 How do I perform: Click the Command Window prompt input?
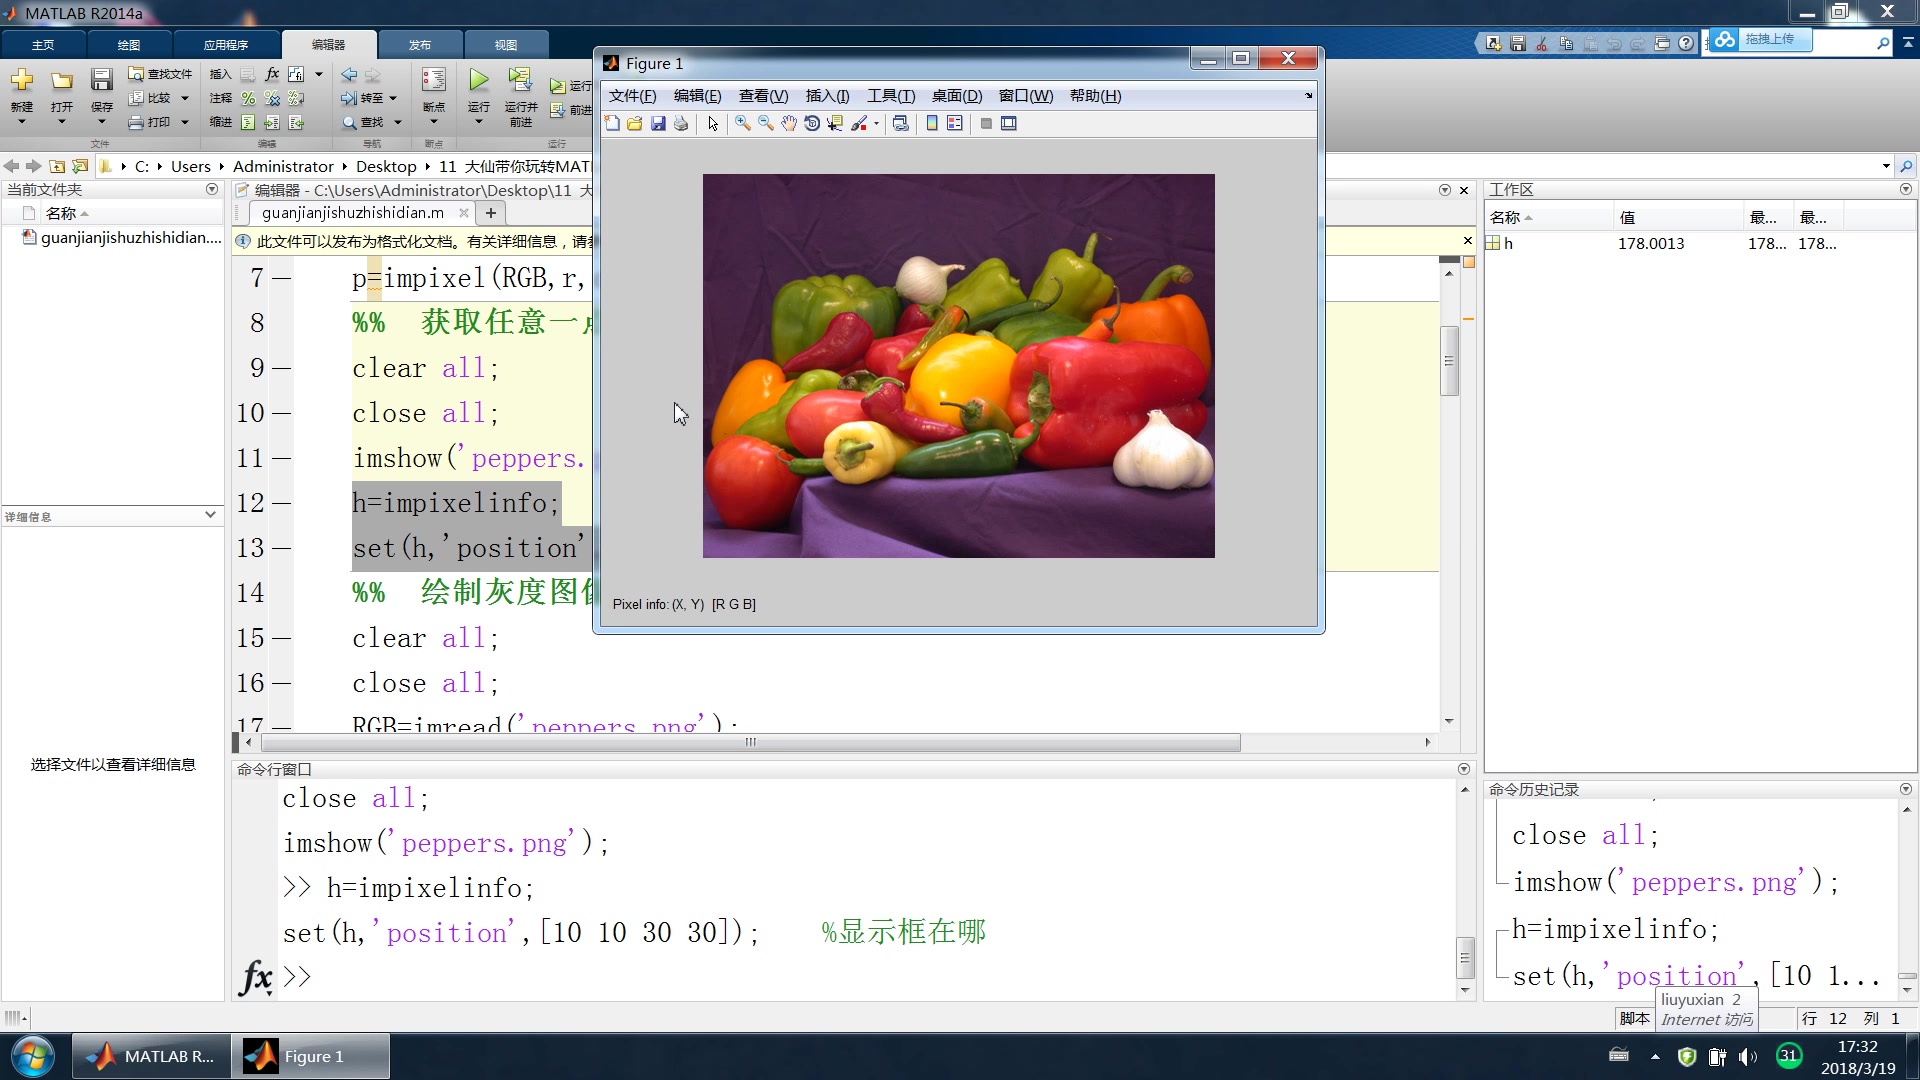click(870, 976)
